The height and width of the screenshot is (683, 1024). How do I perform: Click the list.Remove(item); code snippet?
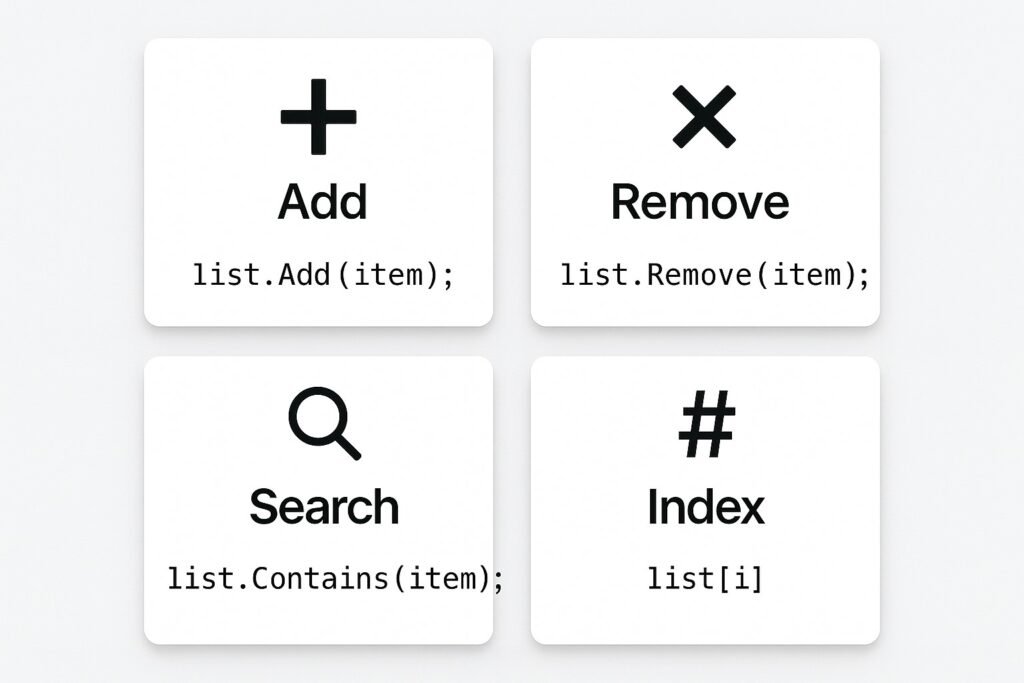point(715,275)
